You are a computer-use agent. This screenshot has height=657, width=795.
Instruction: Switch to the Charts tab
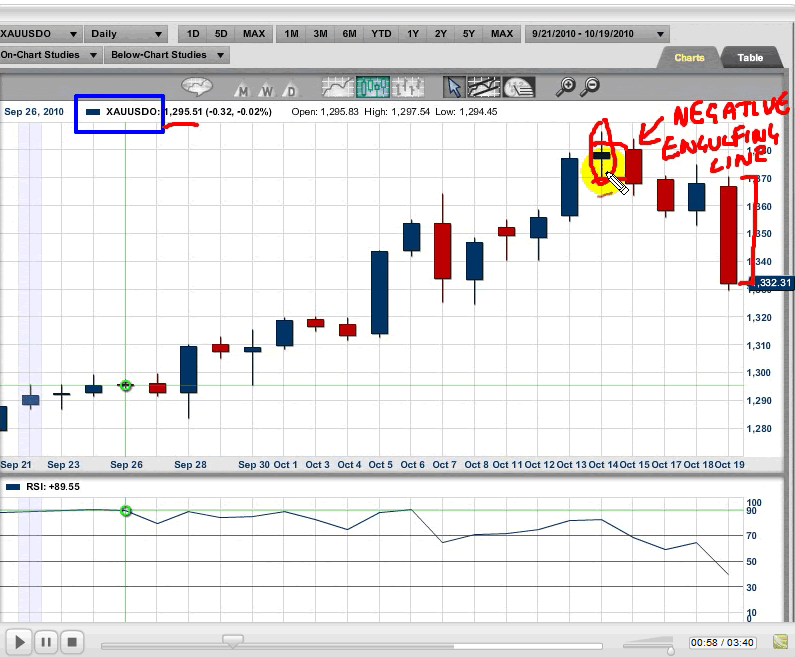click(x=689, y=58)
